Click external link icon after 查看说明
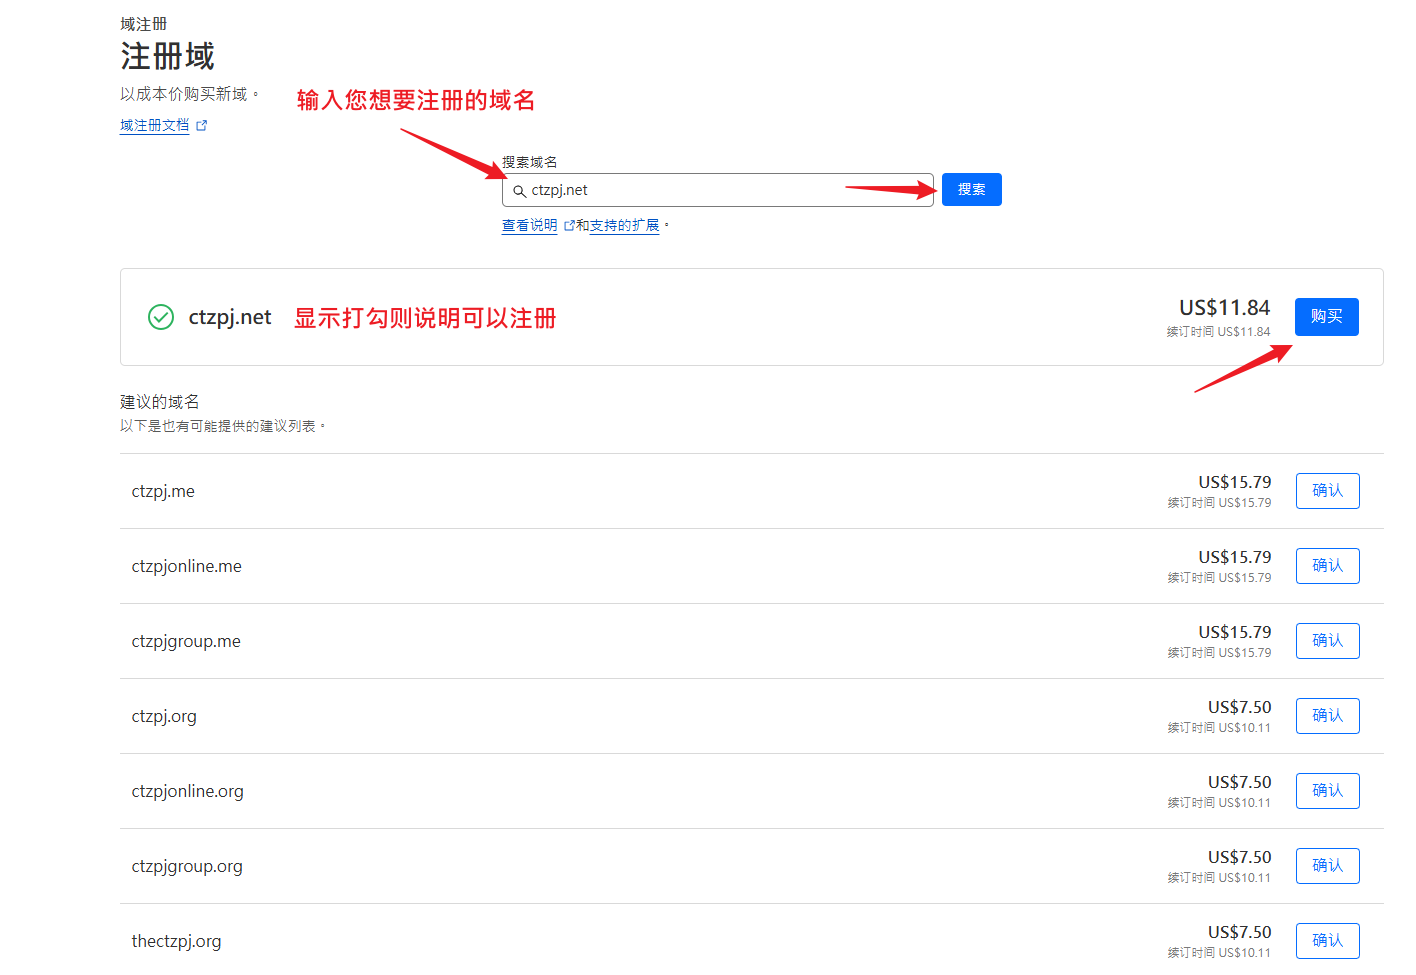The width and height of the screenshot is (1416, 975). click(569, 226)
